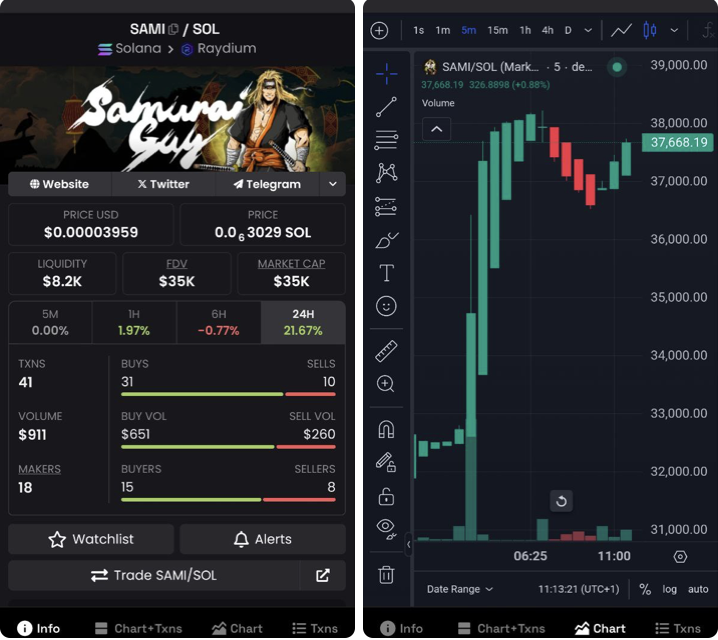
Task: Set chart interval to 15m
Action: tap(497, 30)
